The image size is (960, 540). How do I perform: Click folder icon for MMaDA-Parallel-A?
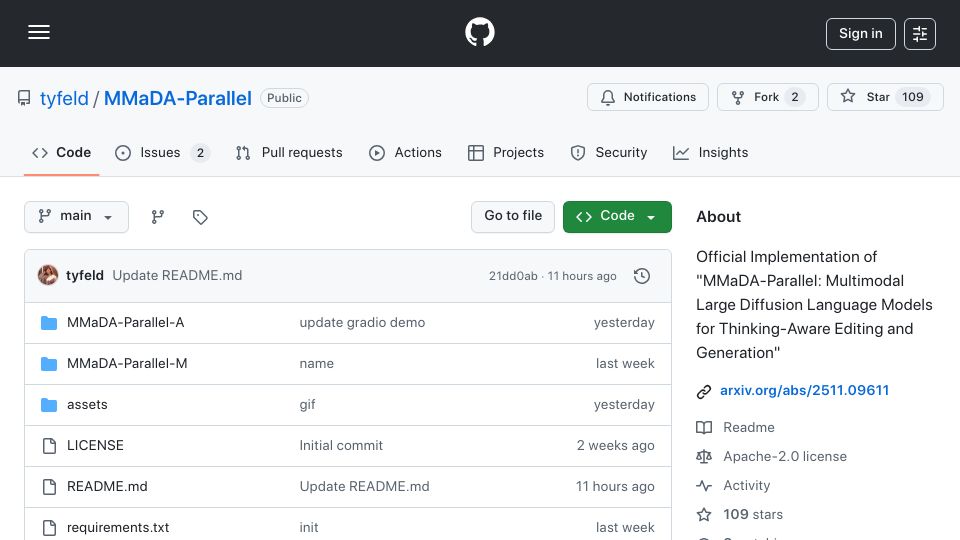(49, 323)
